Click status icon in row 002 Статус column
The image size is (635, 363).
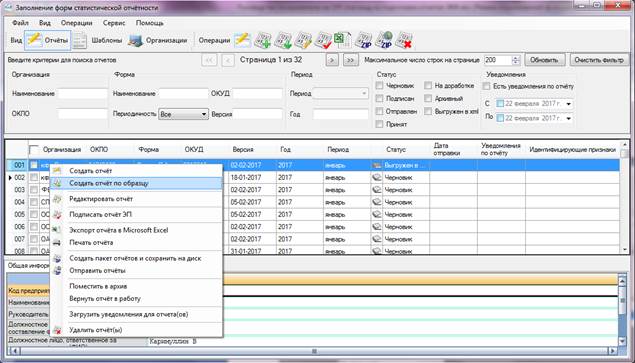click(x=377, y=177)
